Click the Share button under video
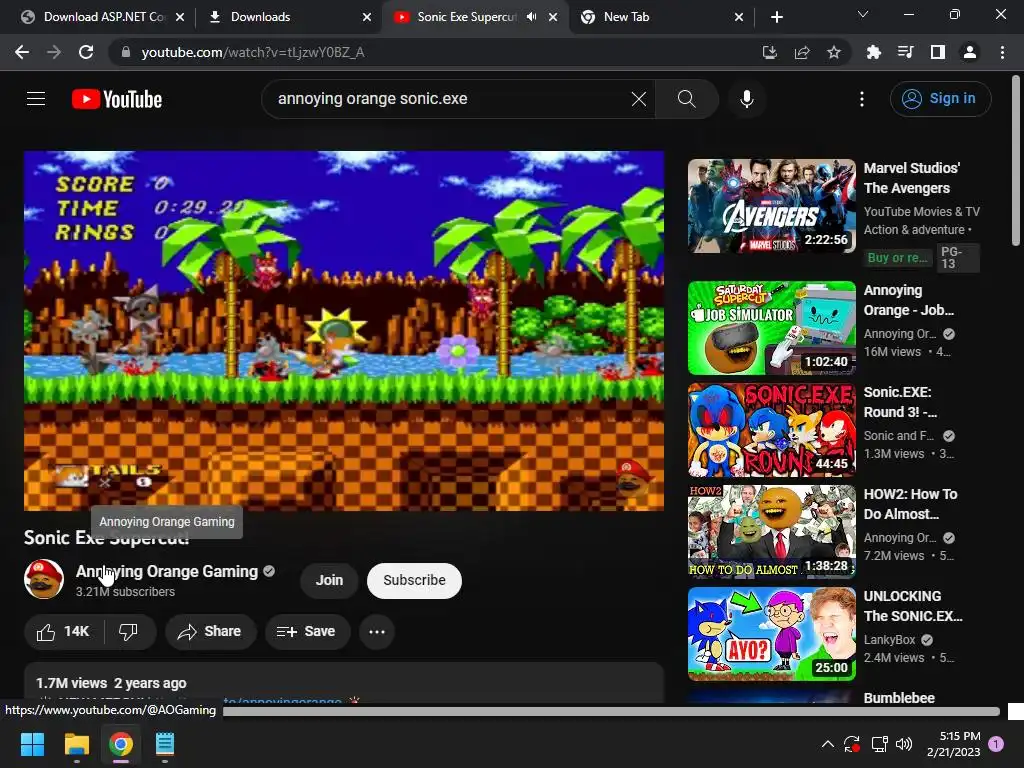The width and height of the screenshot is (1024, 768). pyautogui.click(x=210, y=632)
